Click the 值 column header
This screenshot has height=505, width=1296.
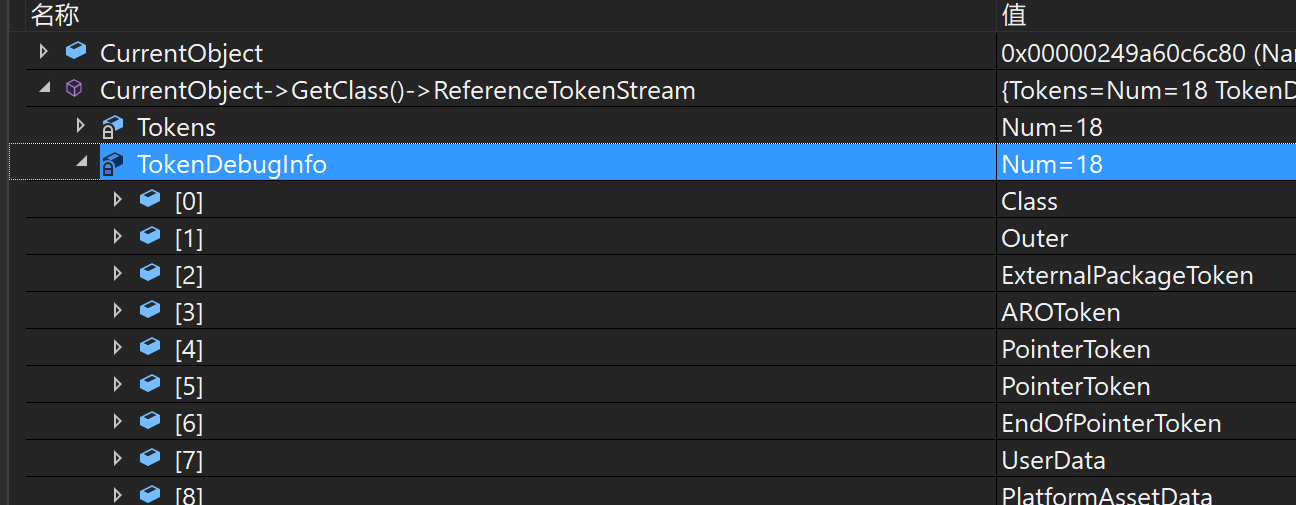(x=1014, y=15)
